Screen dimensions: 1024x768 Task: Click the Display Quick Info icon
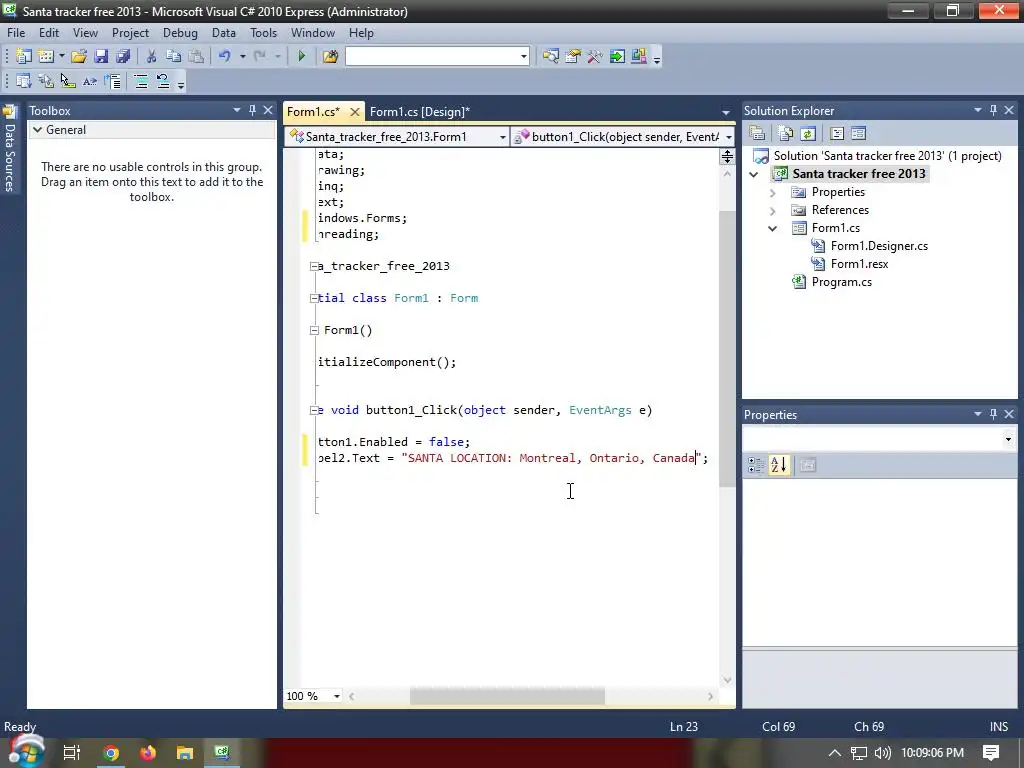tap(67, 81)
